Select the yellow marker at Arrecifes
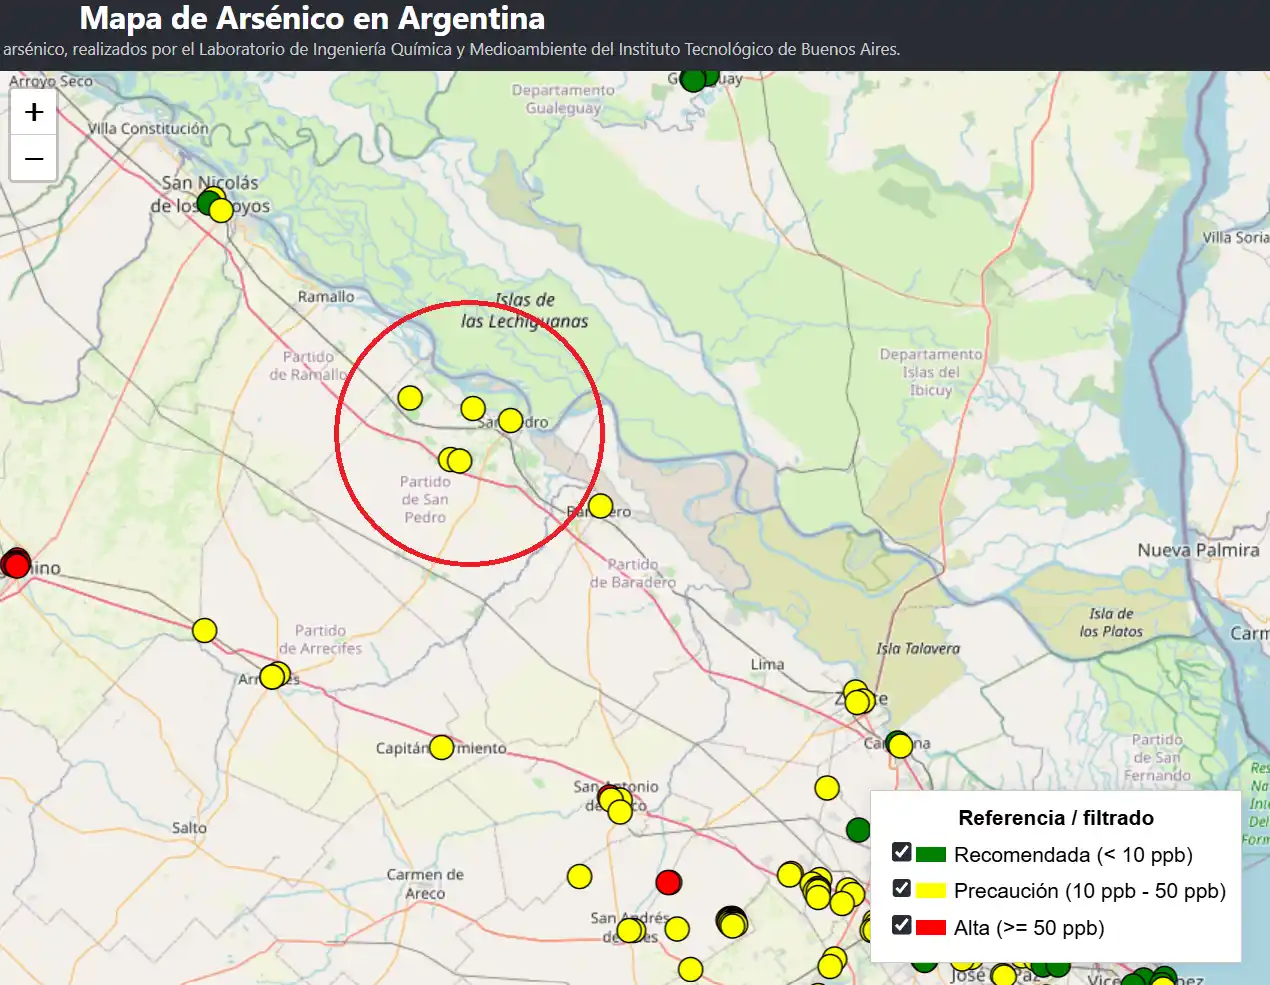This screenshot has width=1270, height=985. coord(273,676)
